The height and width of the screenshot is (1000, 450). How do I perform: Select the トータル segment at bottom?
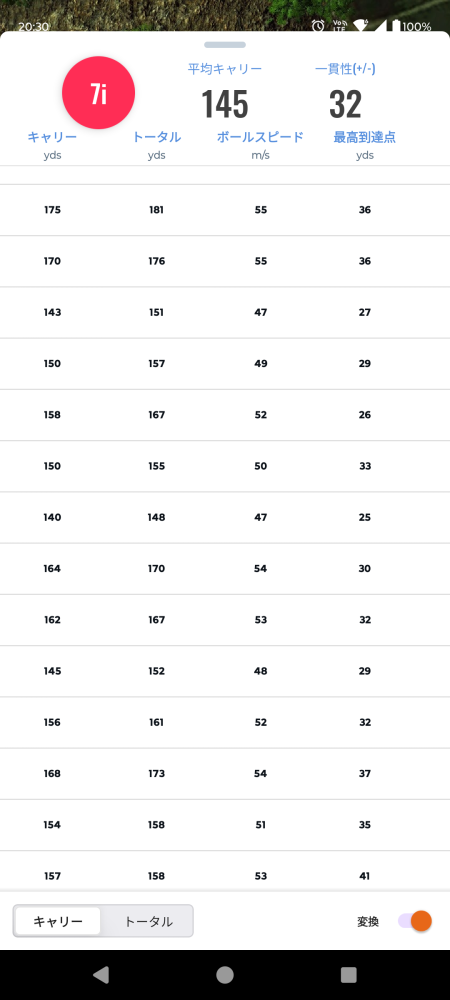[x=148, y=921]
